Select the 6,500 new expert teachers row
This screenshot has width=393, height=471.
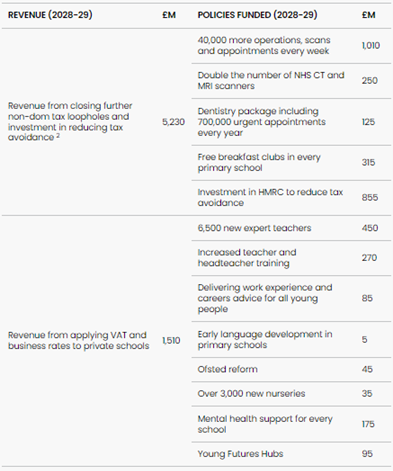[291, 228]
